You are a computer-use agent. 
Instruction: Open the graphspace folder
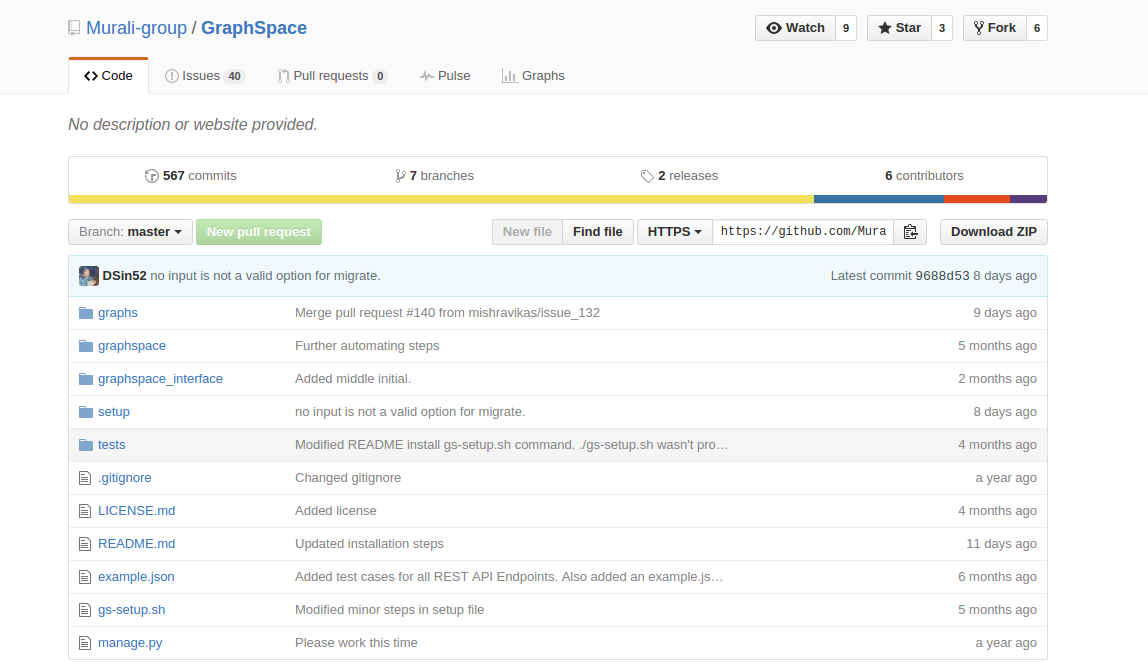click(x=132, y=346)
